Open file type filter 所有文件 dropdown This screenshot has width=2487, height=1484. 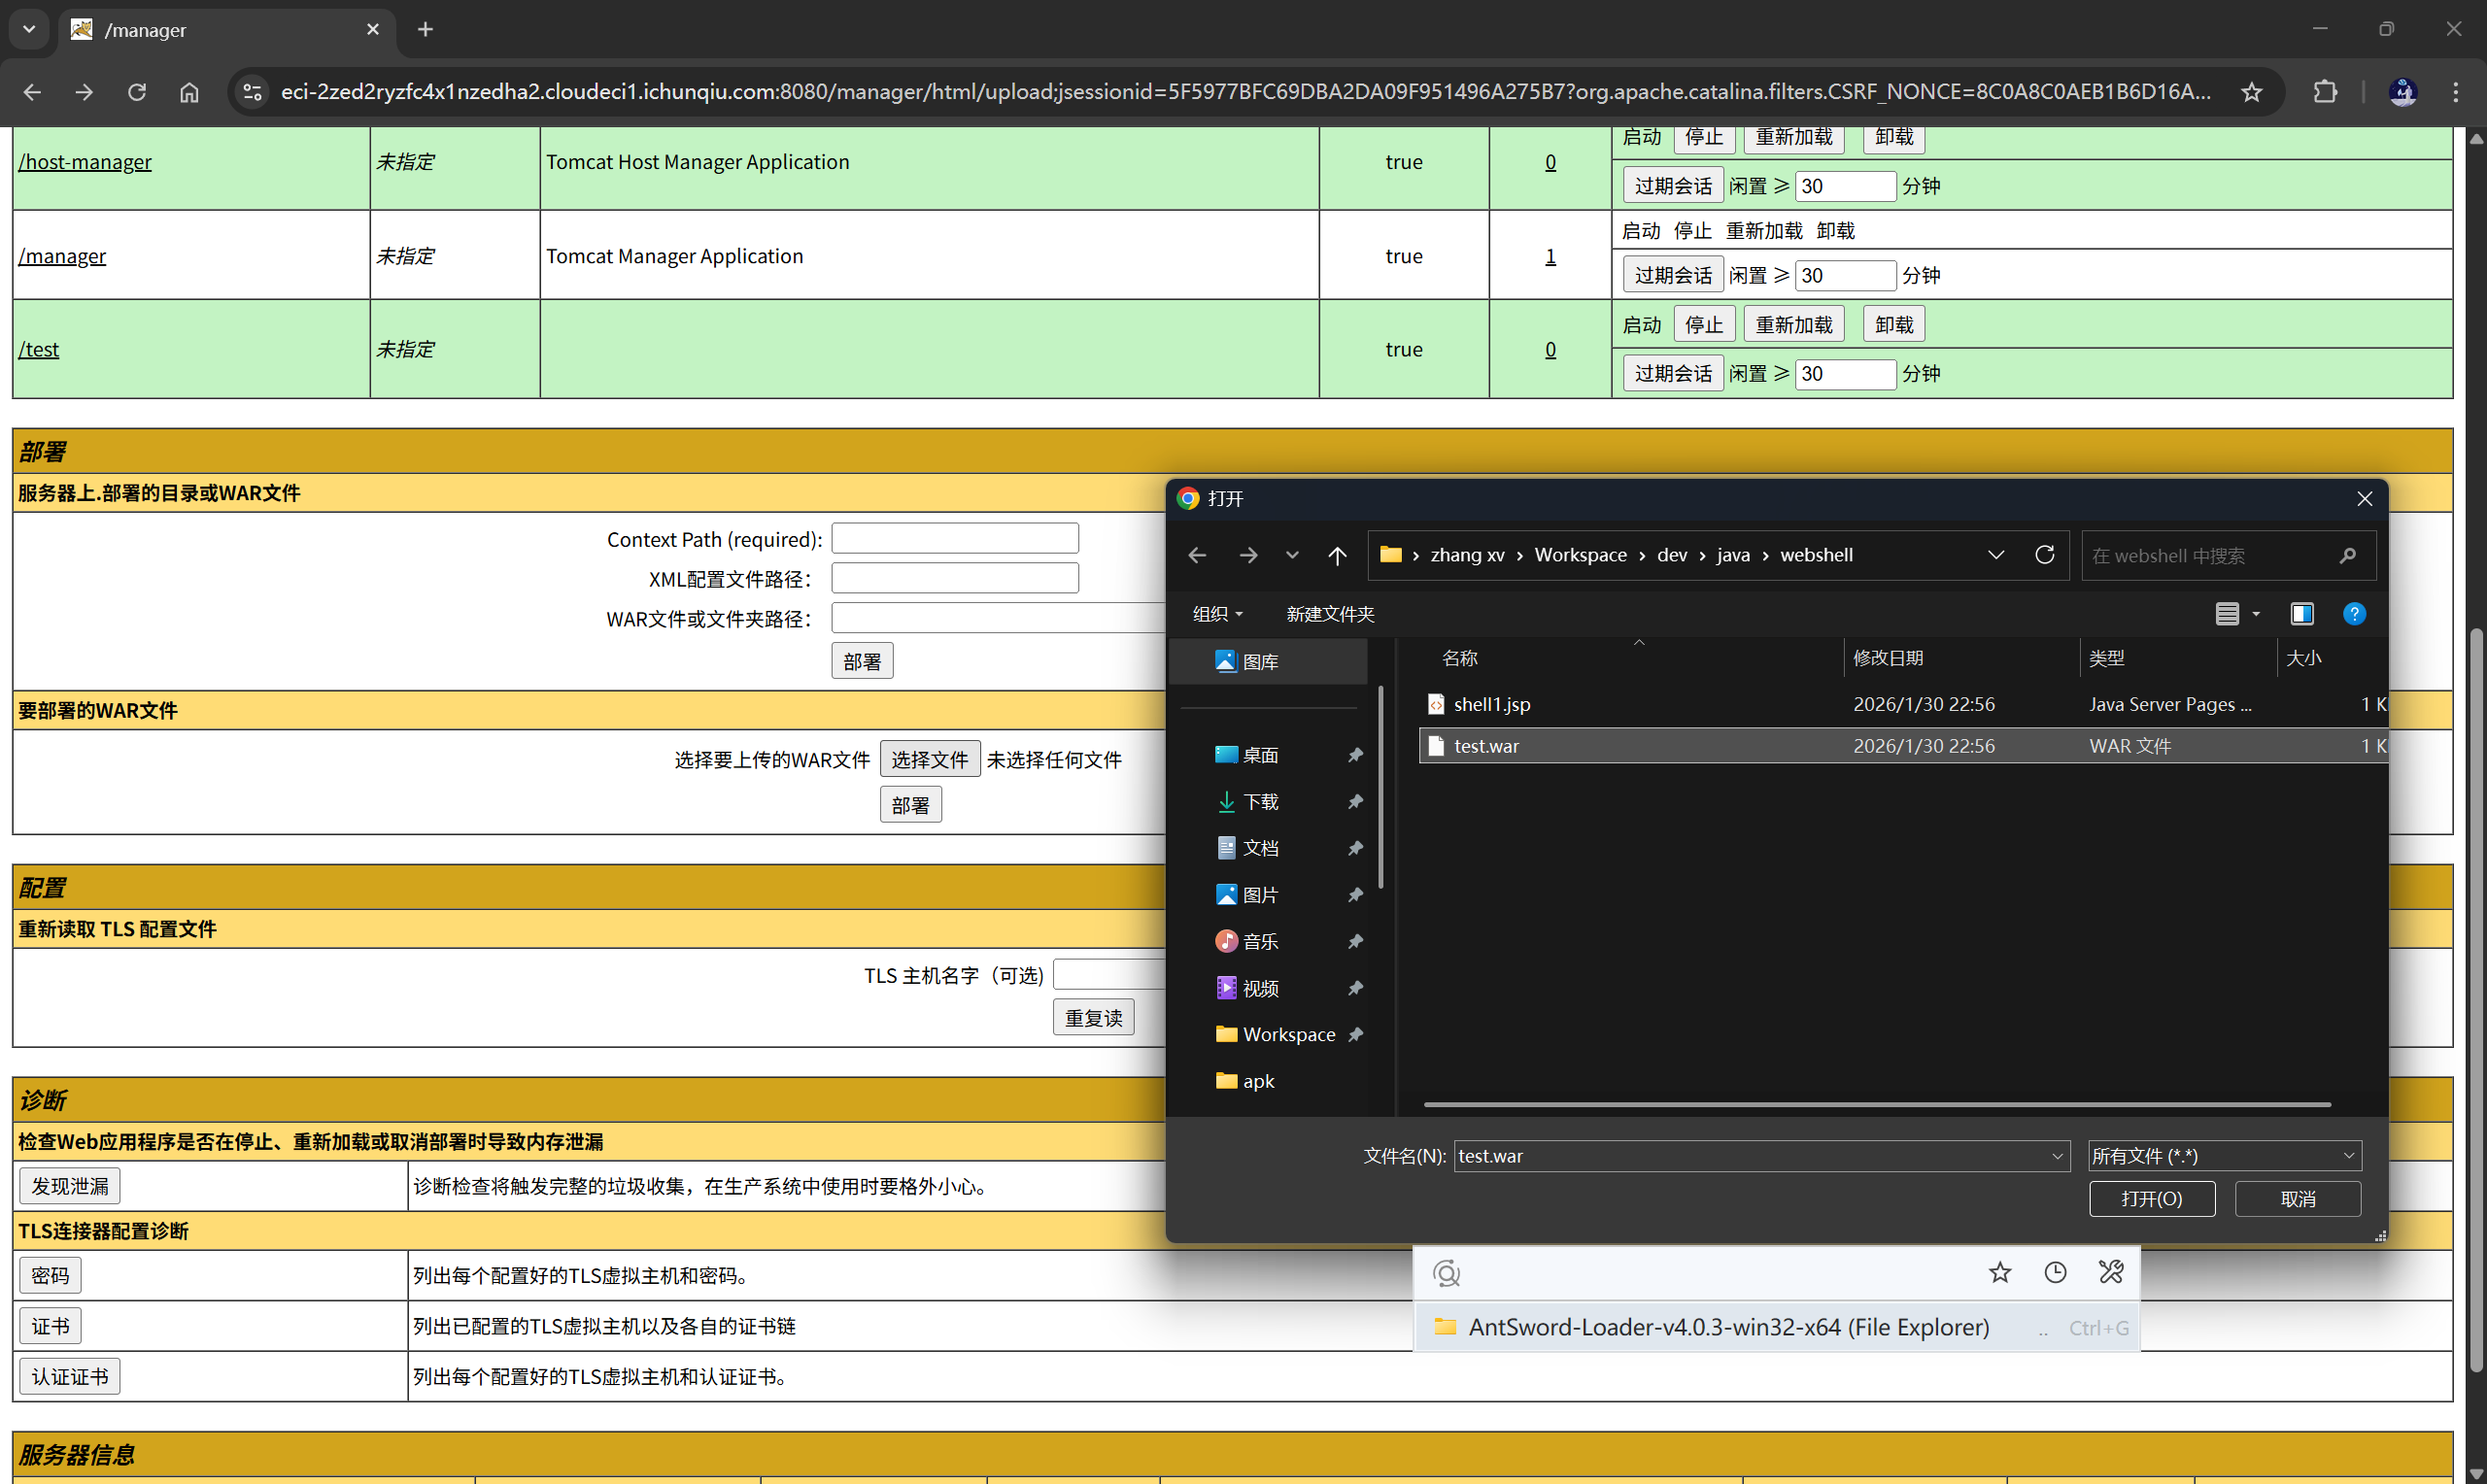2224,1156
